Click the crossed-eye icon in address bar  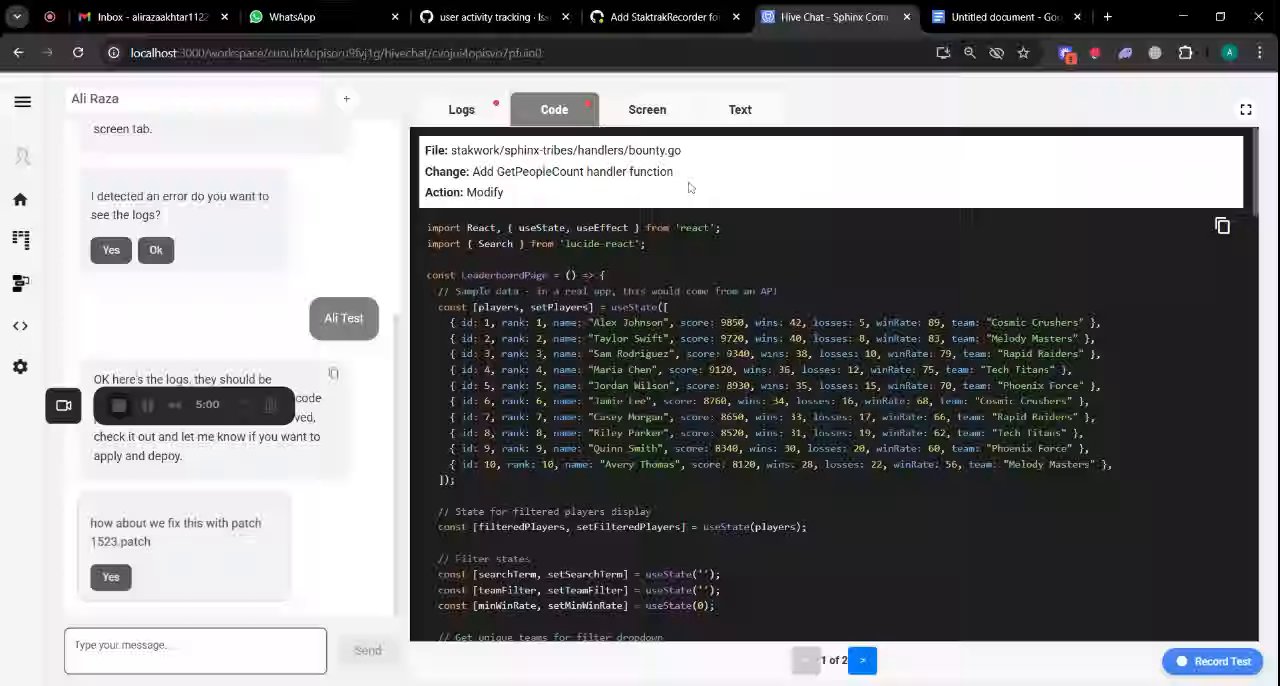point(996,53)
